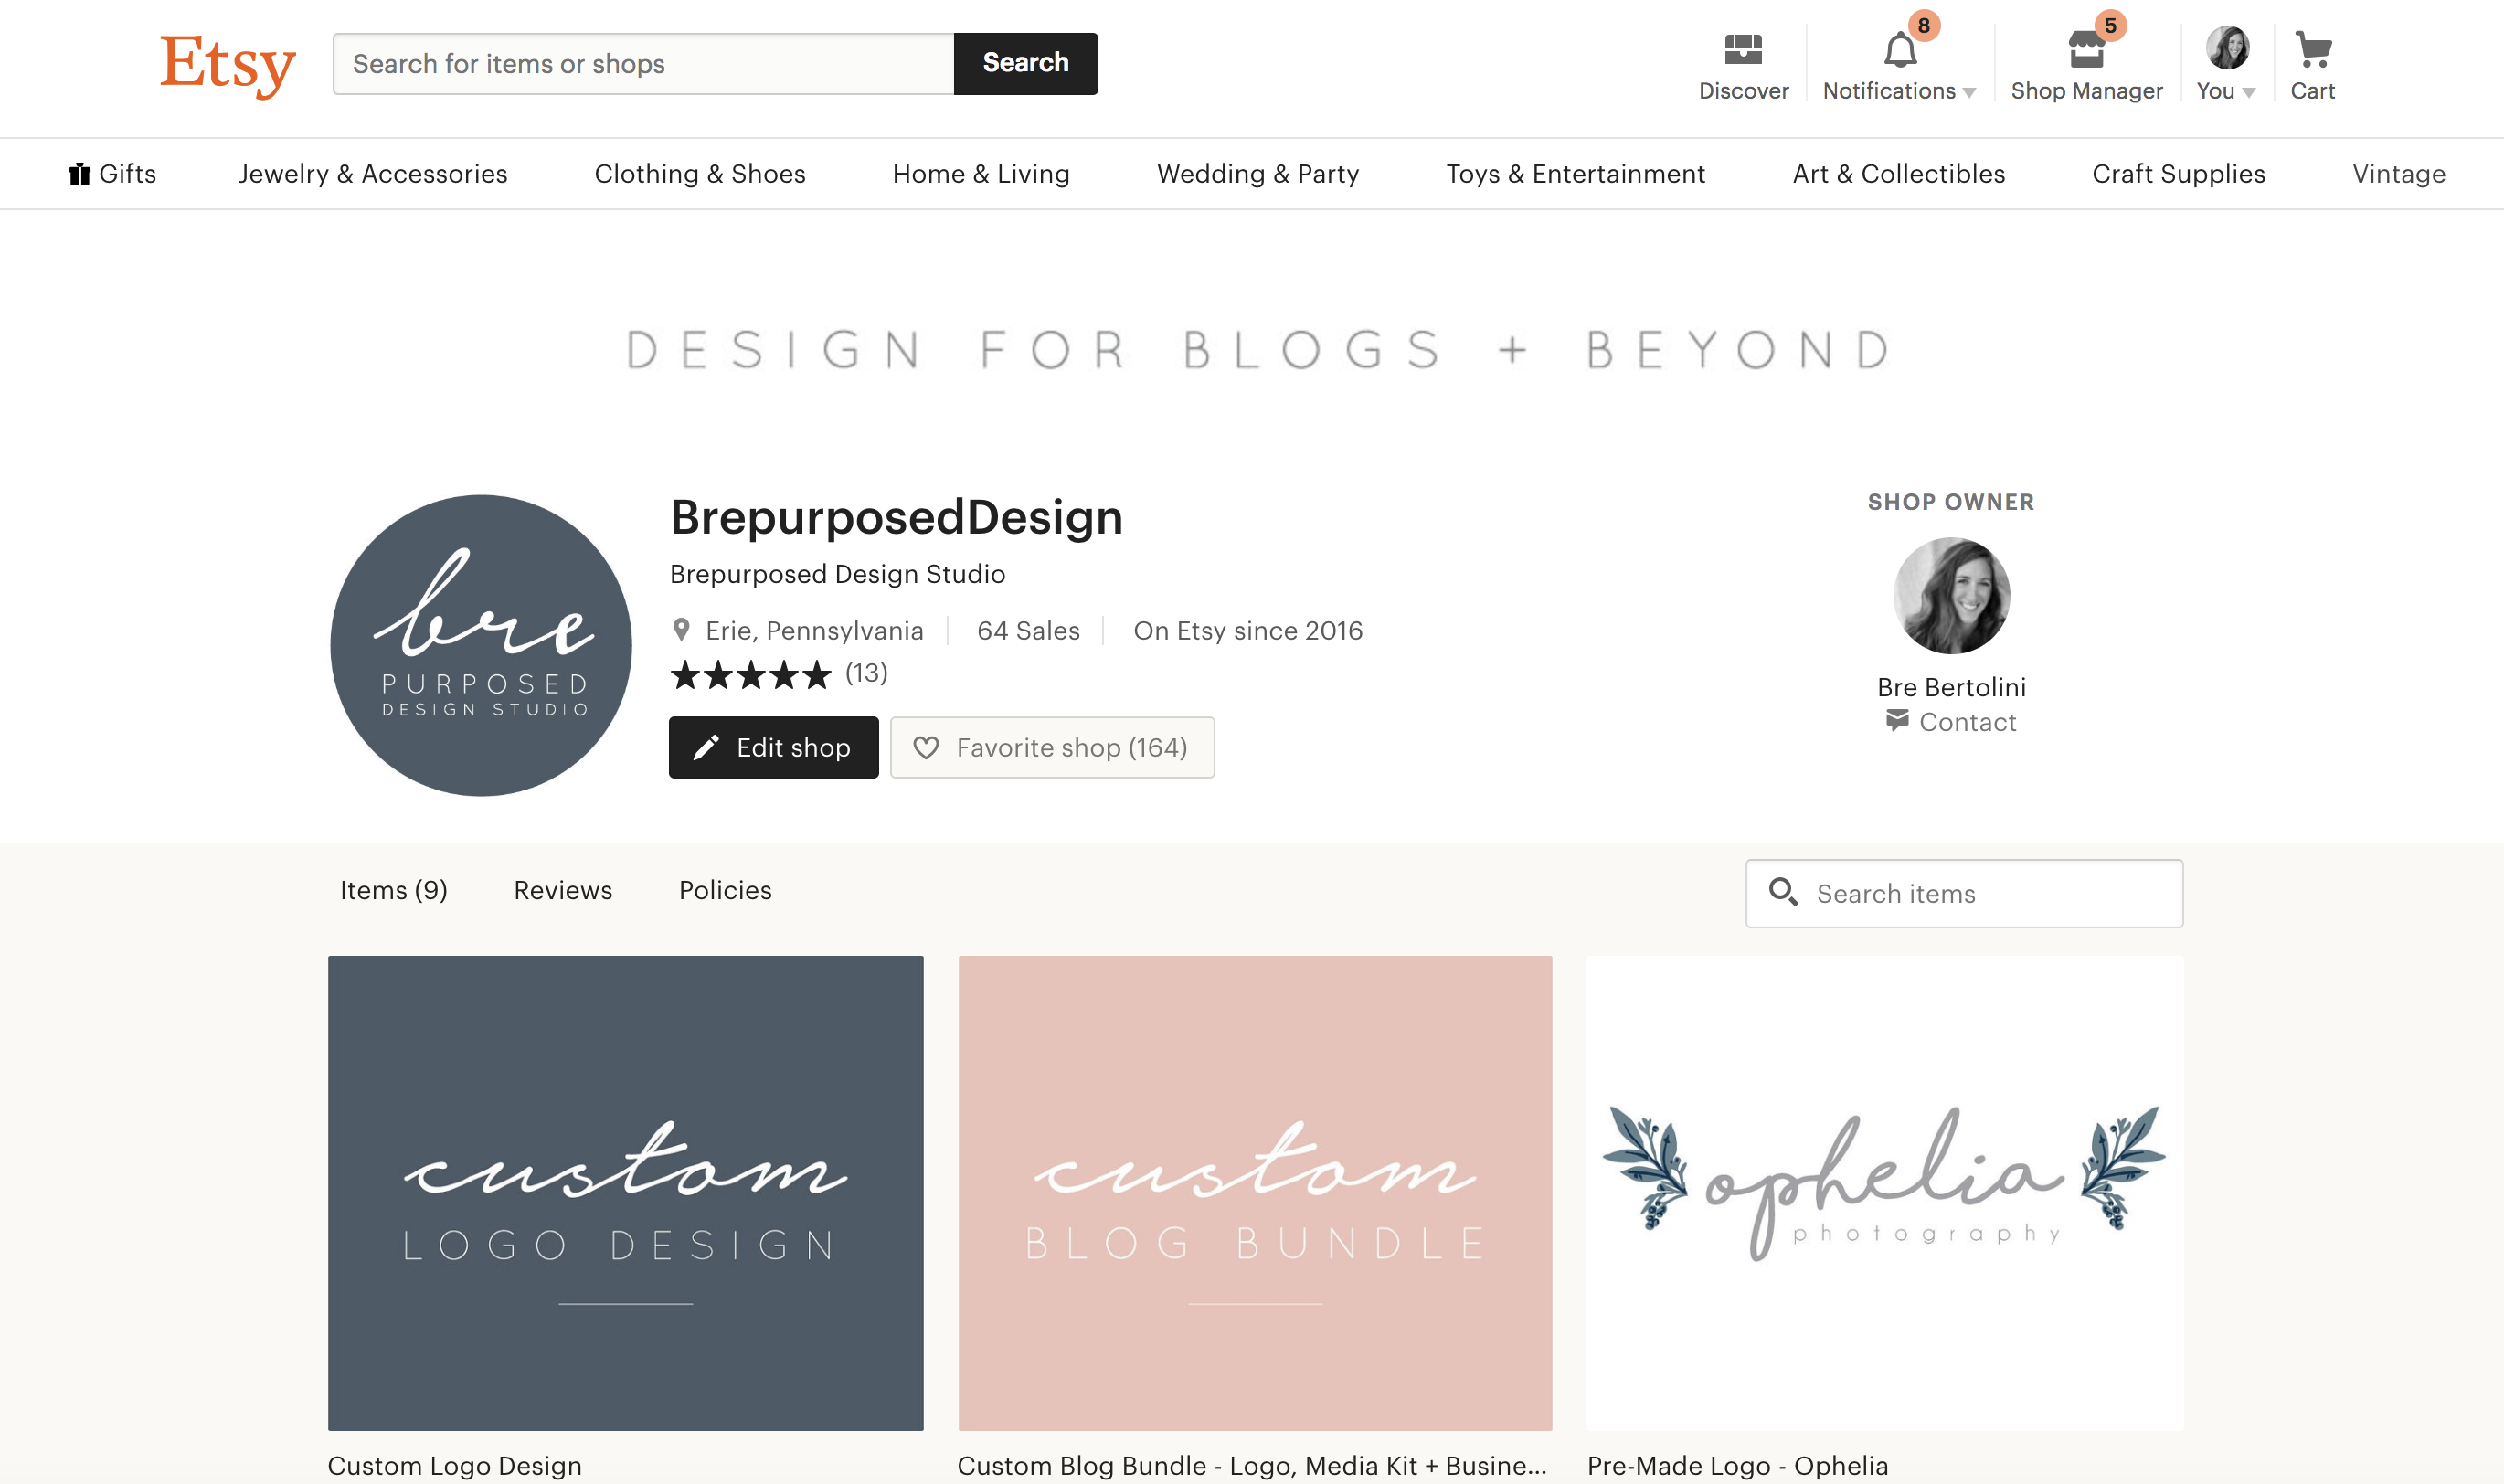Click the Edit shop button
The height and width of the screenshot is (1484, 2504).
774,747
